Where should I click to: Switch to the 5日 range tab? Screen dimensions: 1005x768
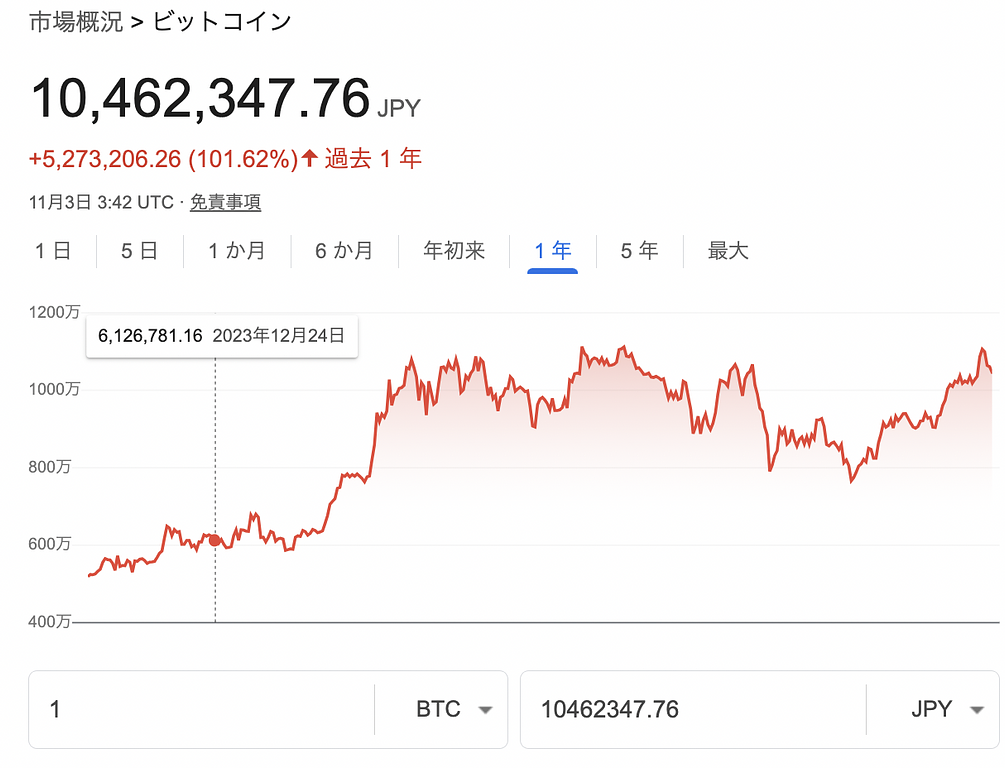tap(140, 251)
